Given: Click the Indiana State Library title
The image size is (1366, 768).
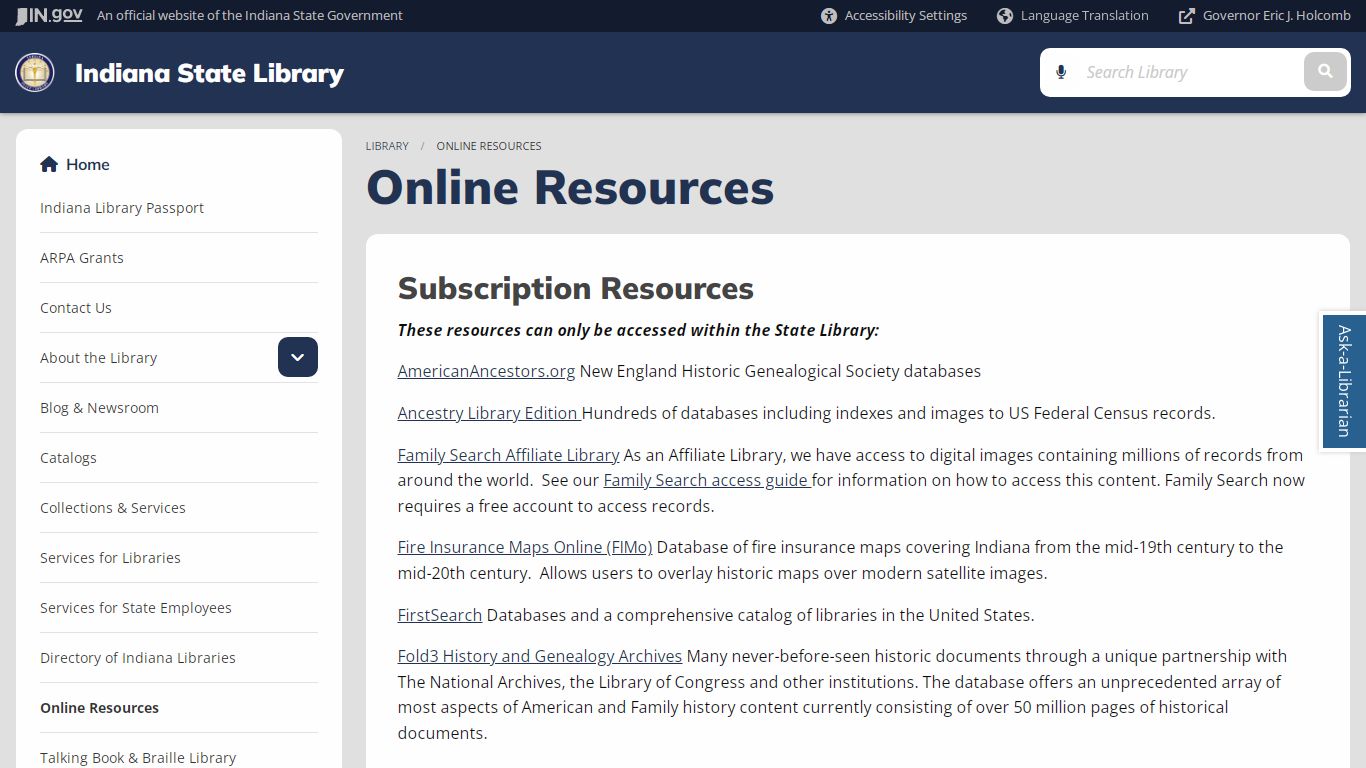Looking at the screenshot, I should coord(209,73).
